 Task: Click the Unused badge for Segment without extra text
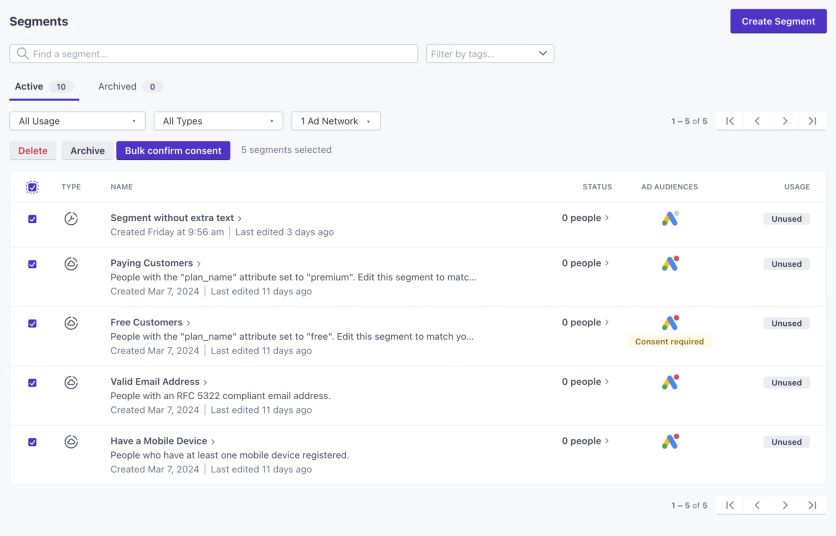click(786, 219)
